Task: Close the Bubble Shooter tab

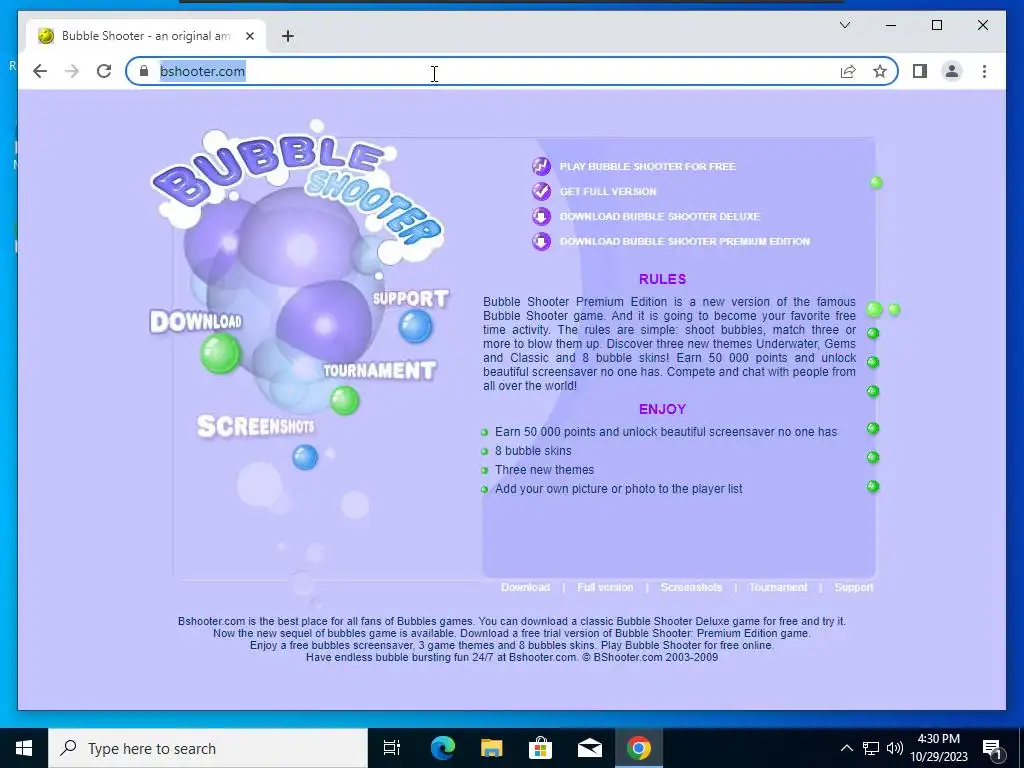Action: (249, 36)
